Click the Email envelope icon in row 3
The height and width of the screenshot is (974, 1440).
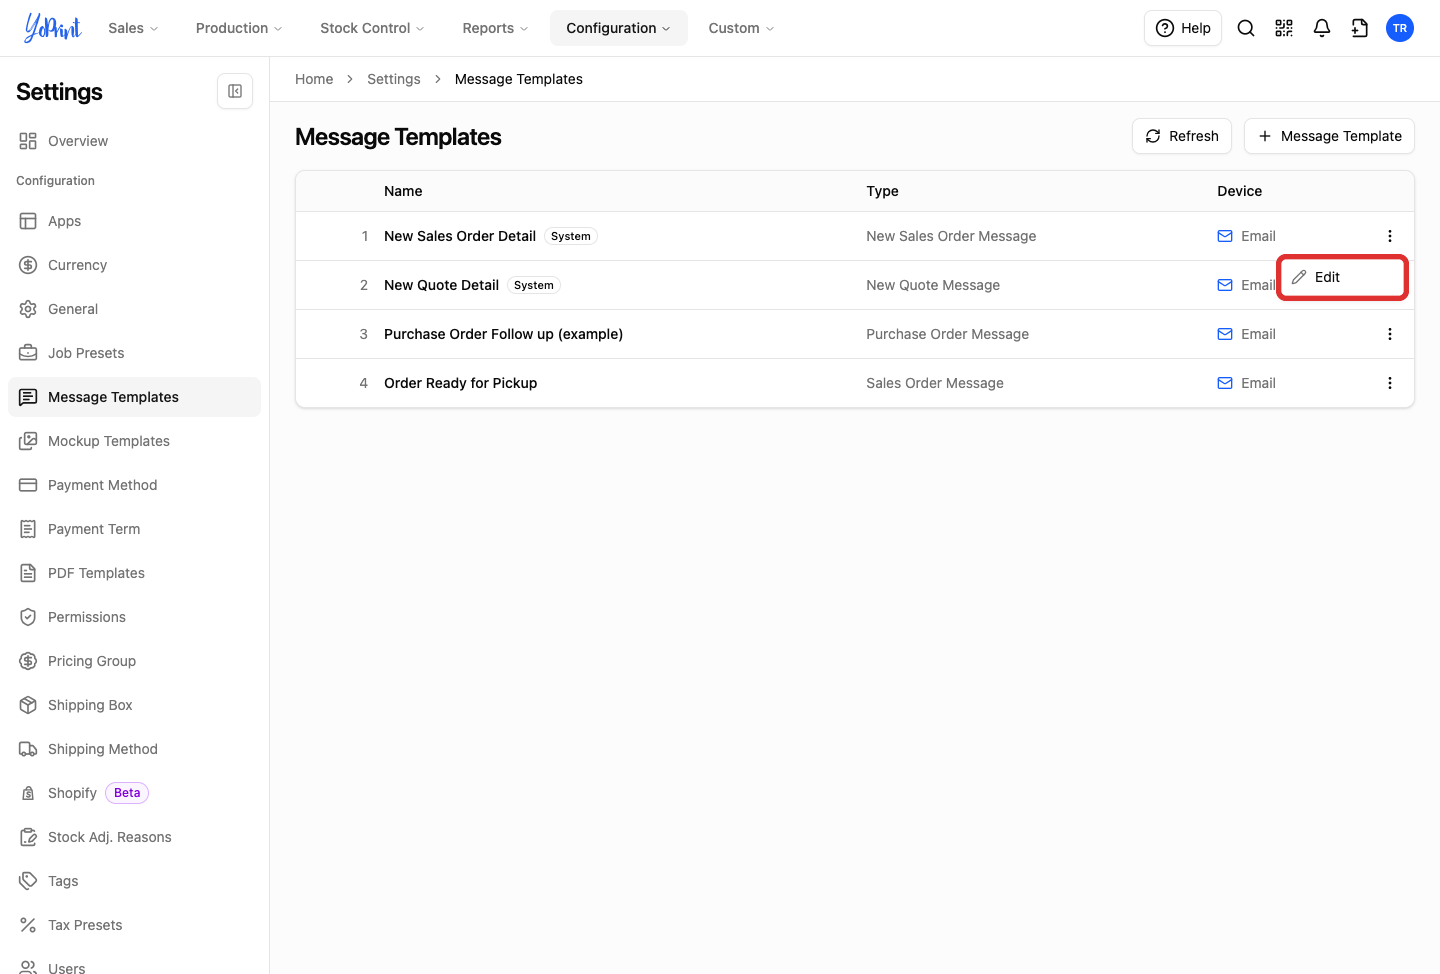(1225, 334)
